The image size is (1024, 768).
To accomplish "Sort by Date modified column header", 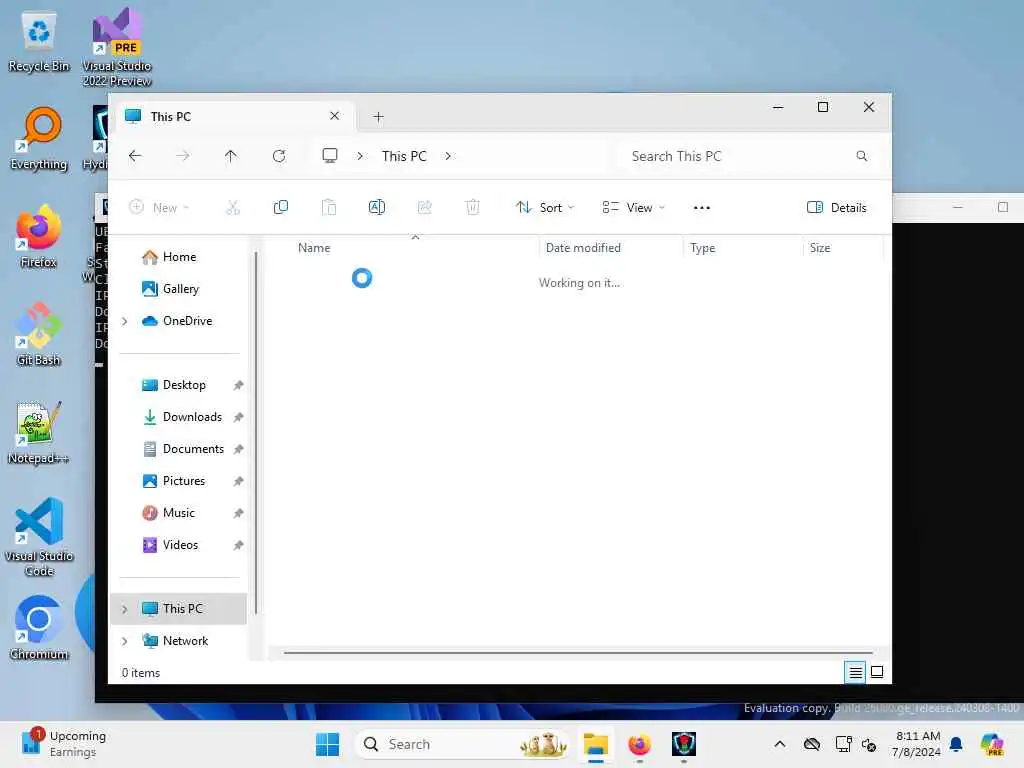I will point(583,248).
